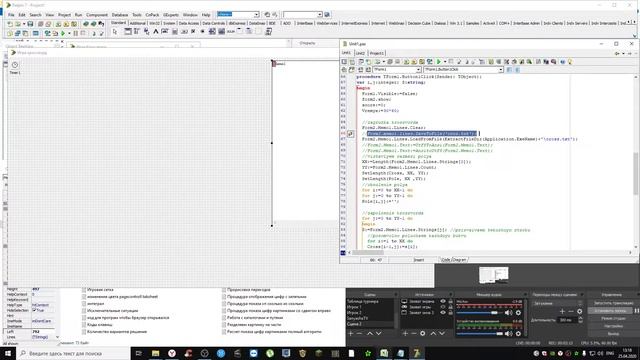The width and height of the screenshot is (640, 360).
Task: Toggle visibility eye of 'Захват экрана' source
Action: 443,302
